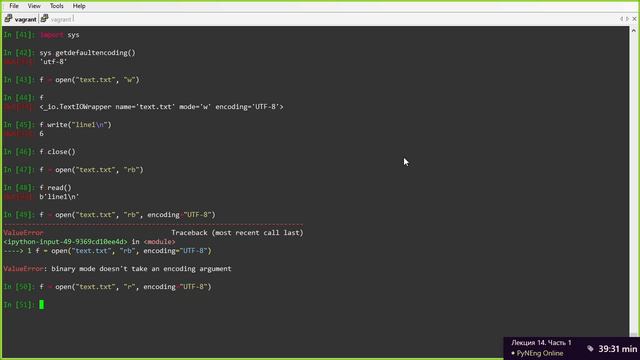Click 'sys.getdefaultencoding()' command text
This screenshot has height=360, width=640.
click(87, 53)
